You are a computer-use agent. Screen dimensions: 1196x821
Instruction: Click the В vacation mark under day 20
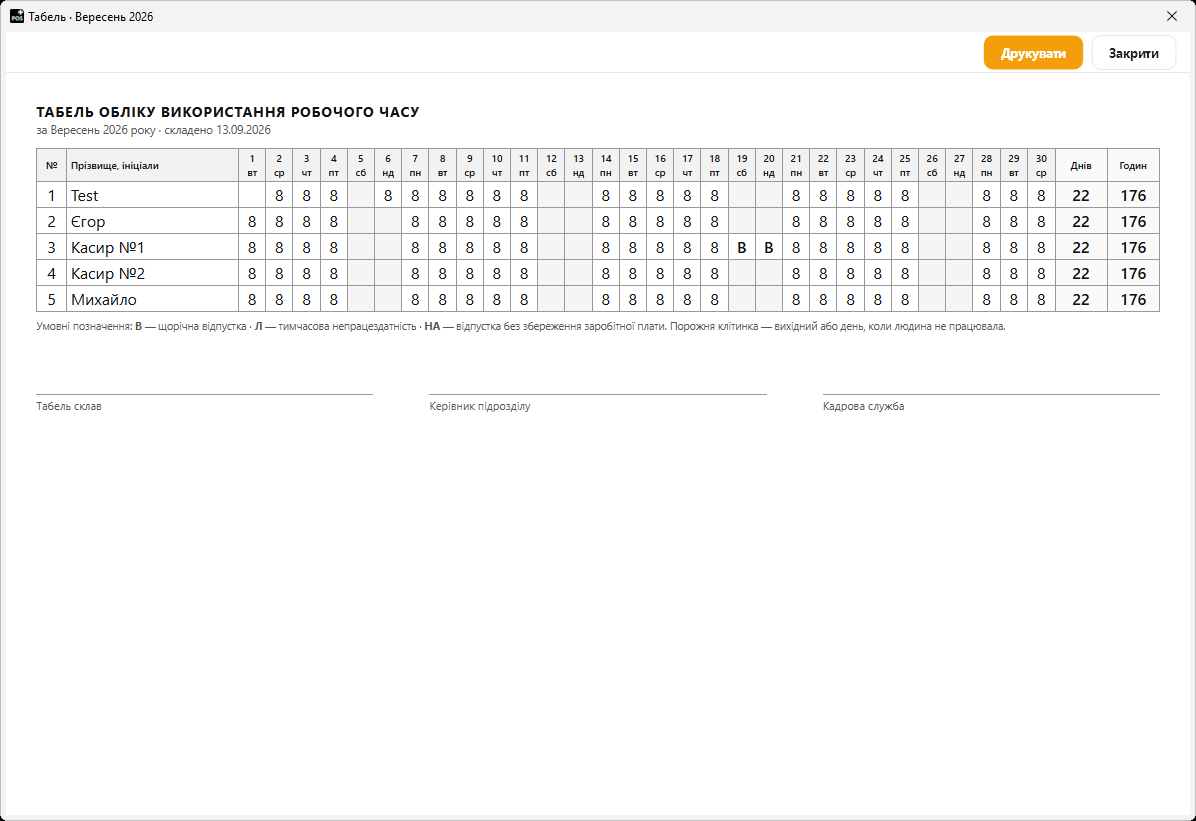point(769,247)
